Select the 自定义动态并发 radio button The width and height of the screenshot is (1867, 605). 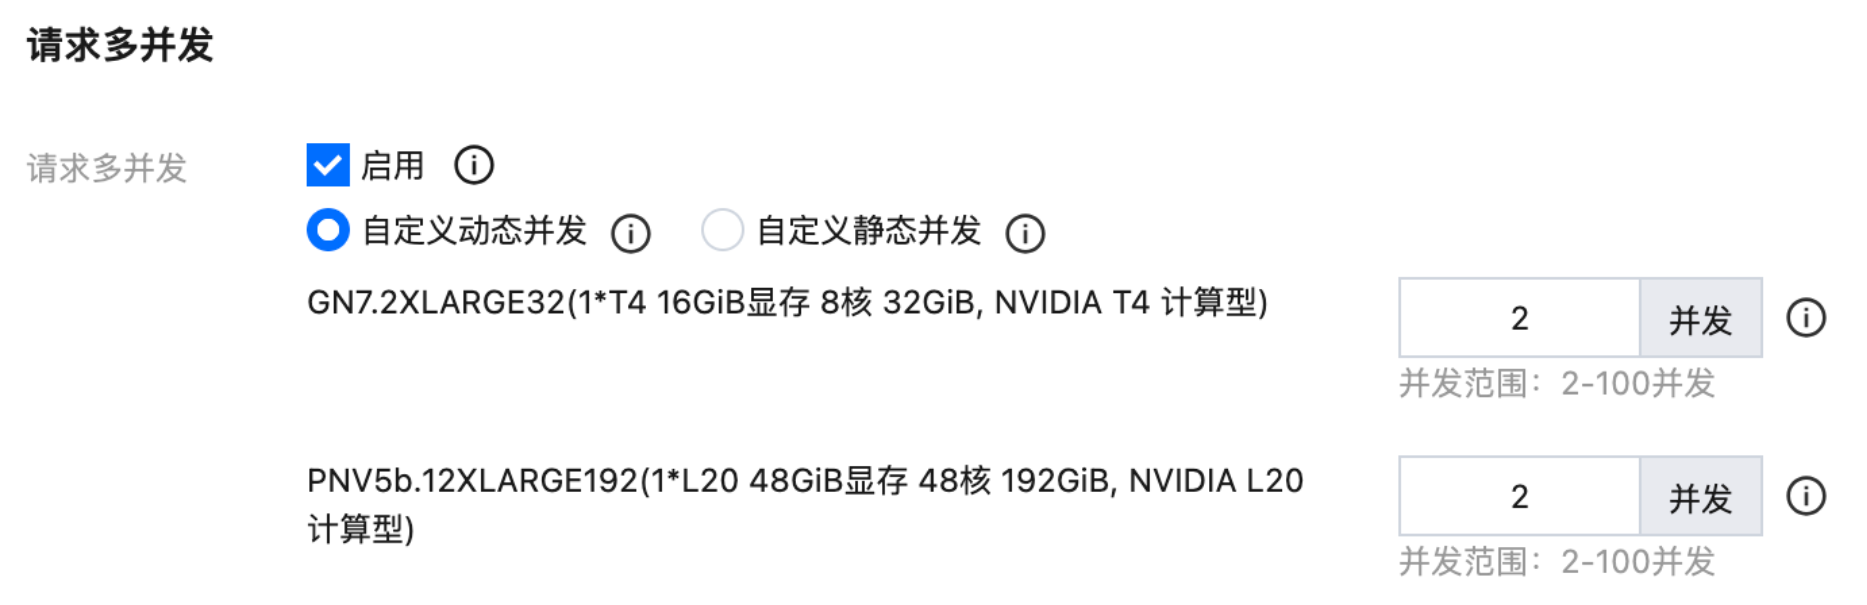[328, 230]
